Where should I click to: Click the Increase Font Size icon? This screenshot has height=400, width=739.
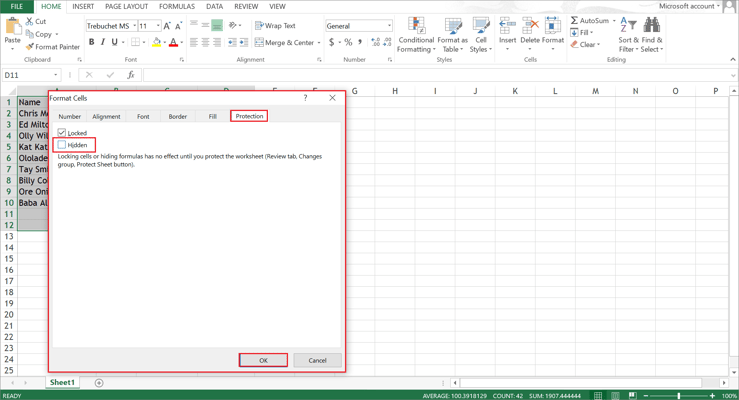coord(166,26)
